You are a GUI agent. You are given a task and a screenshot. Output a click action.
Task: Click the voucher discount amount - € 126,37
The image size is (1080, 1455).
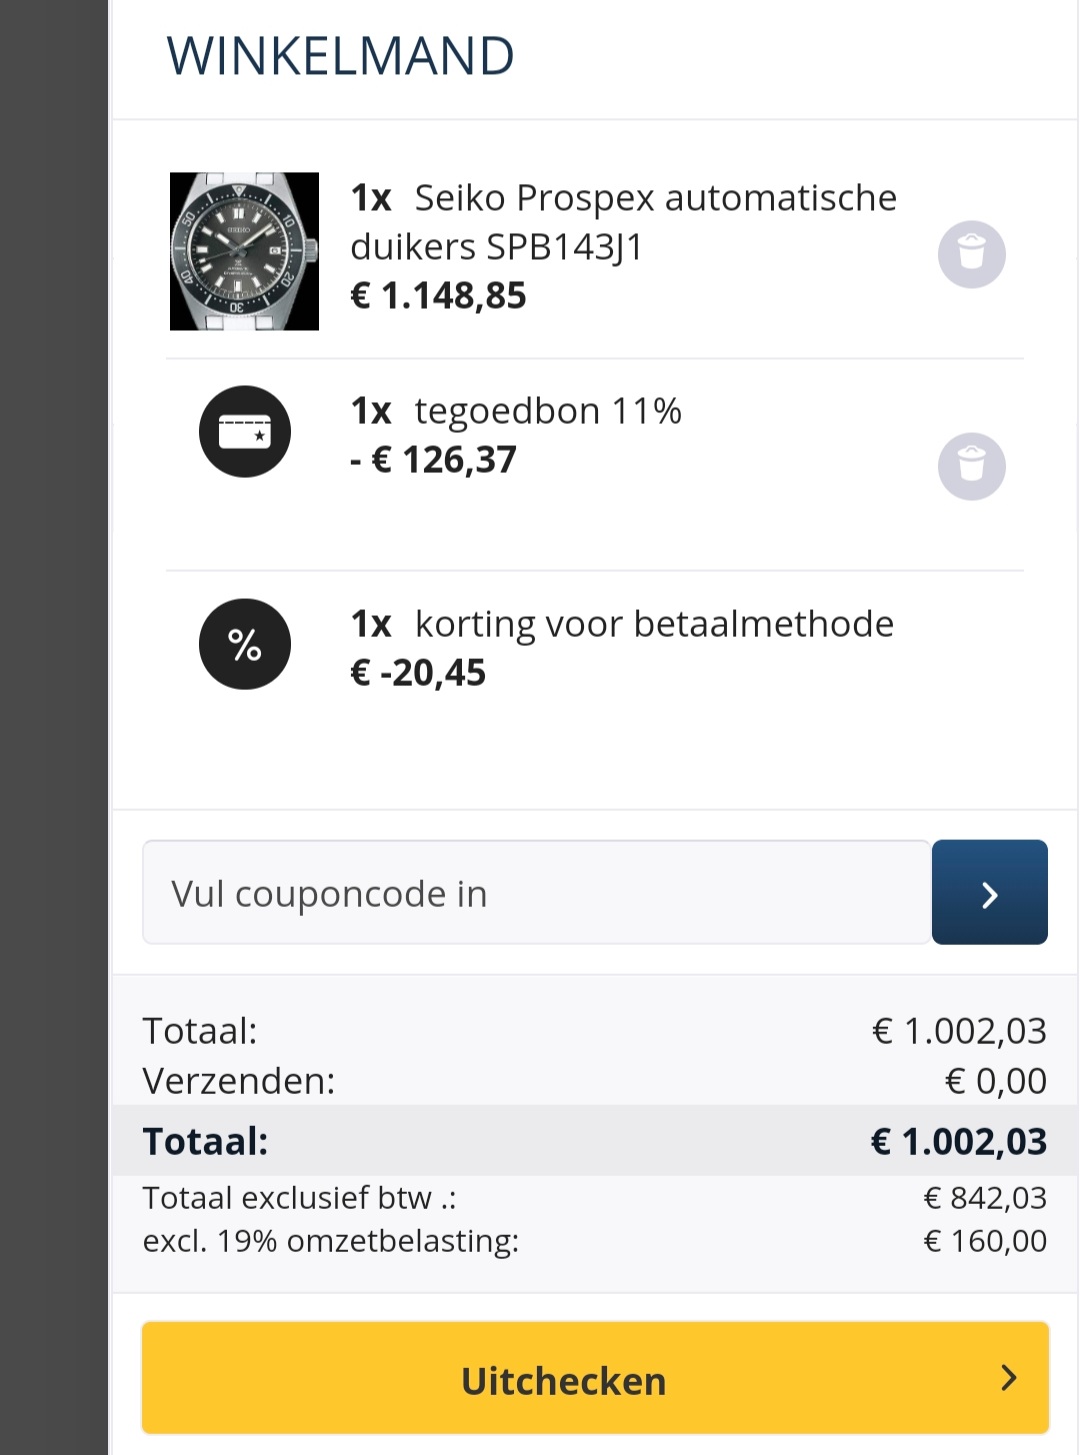(434, 460)
